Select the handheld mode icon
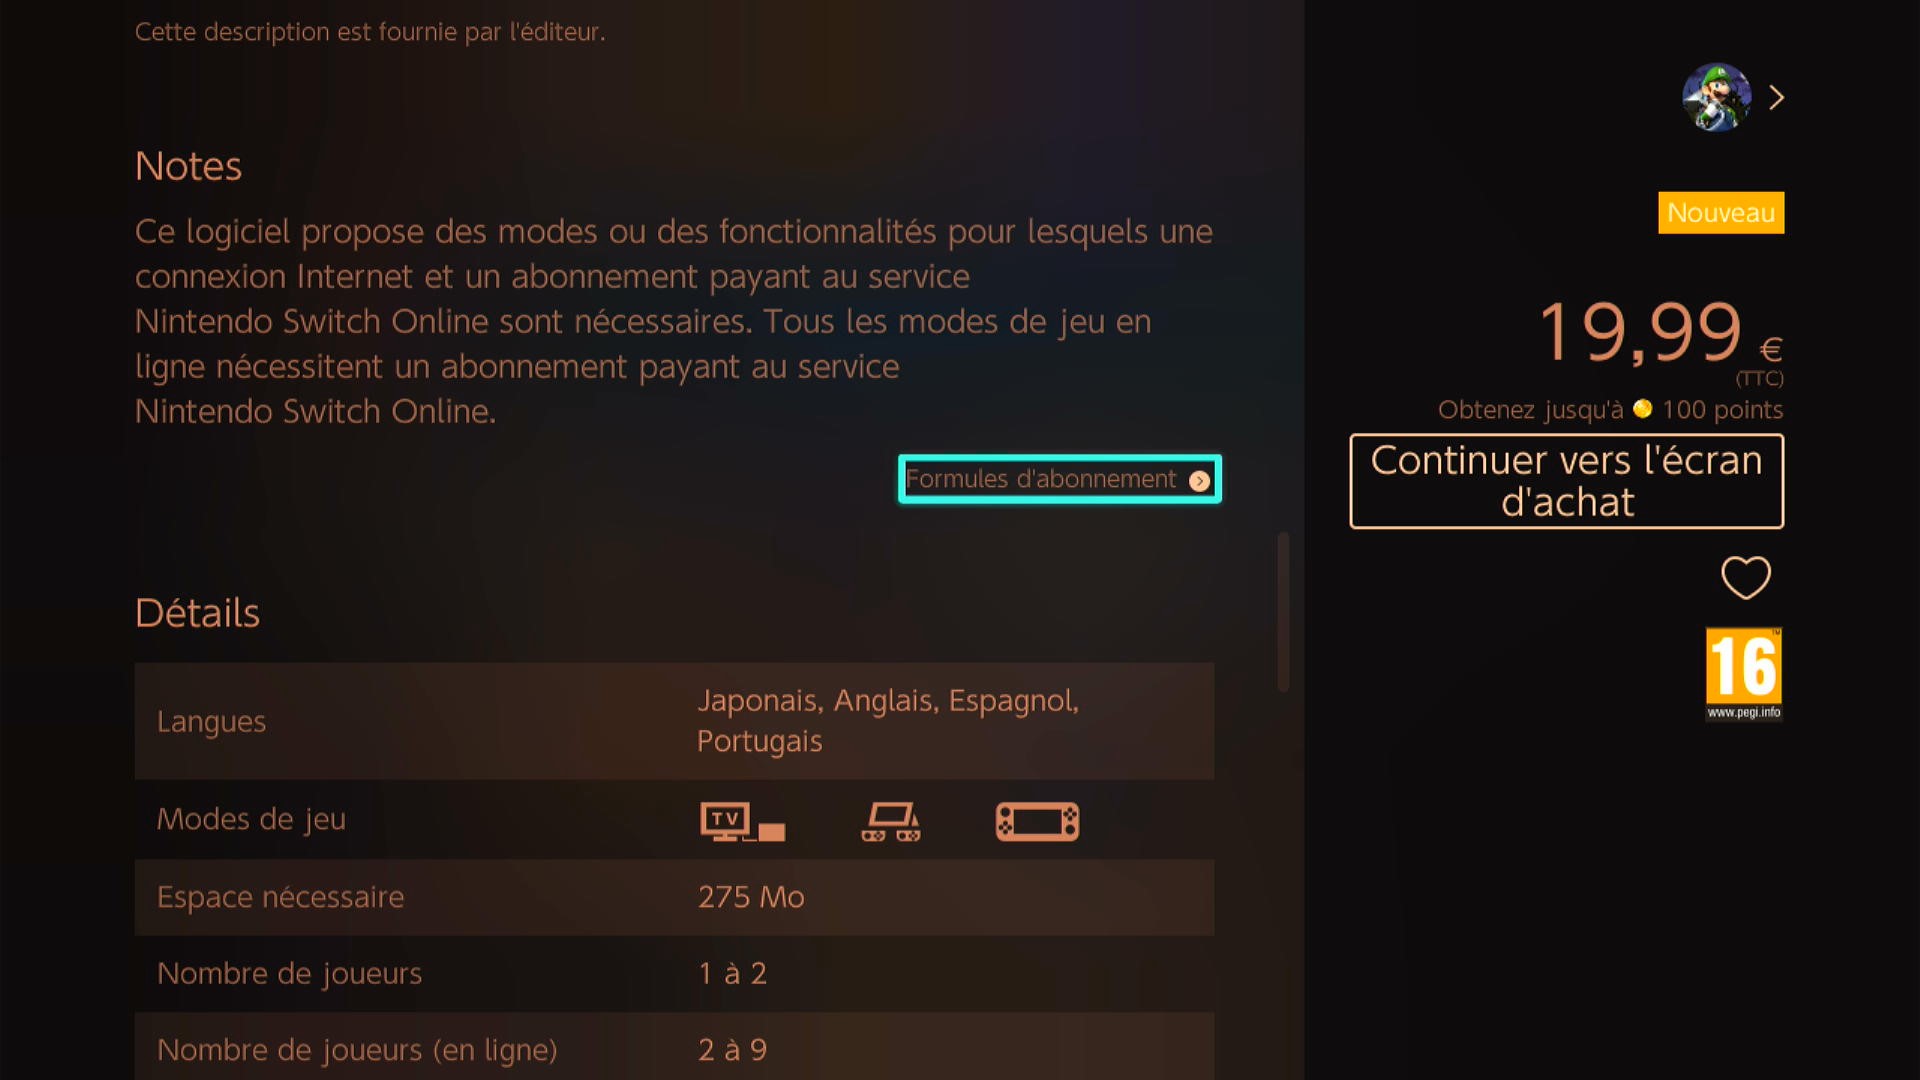This screenshot has width=1920, height=1080. (1037, 821)
